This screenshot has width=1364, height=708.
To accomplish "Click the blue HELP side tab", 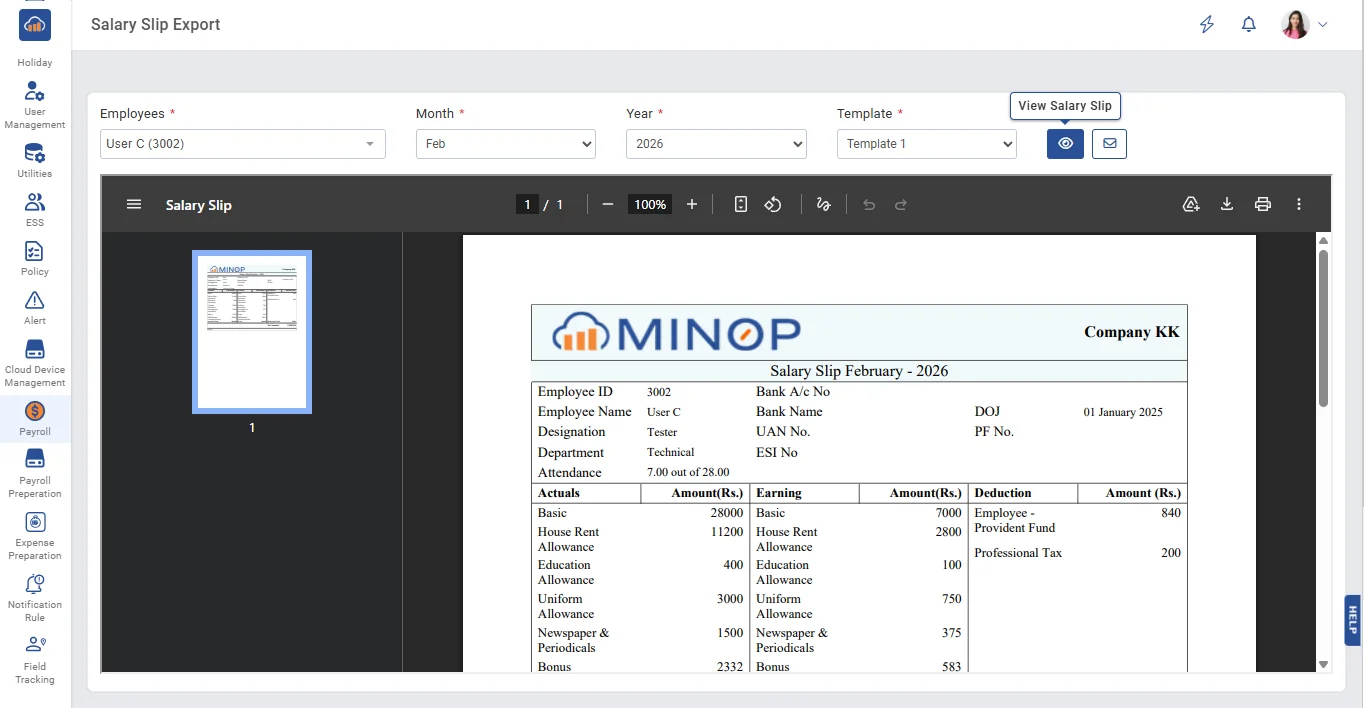I will click(1353, 620).
